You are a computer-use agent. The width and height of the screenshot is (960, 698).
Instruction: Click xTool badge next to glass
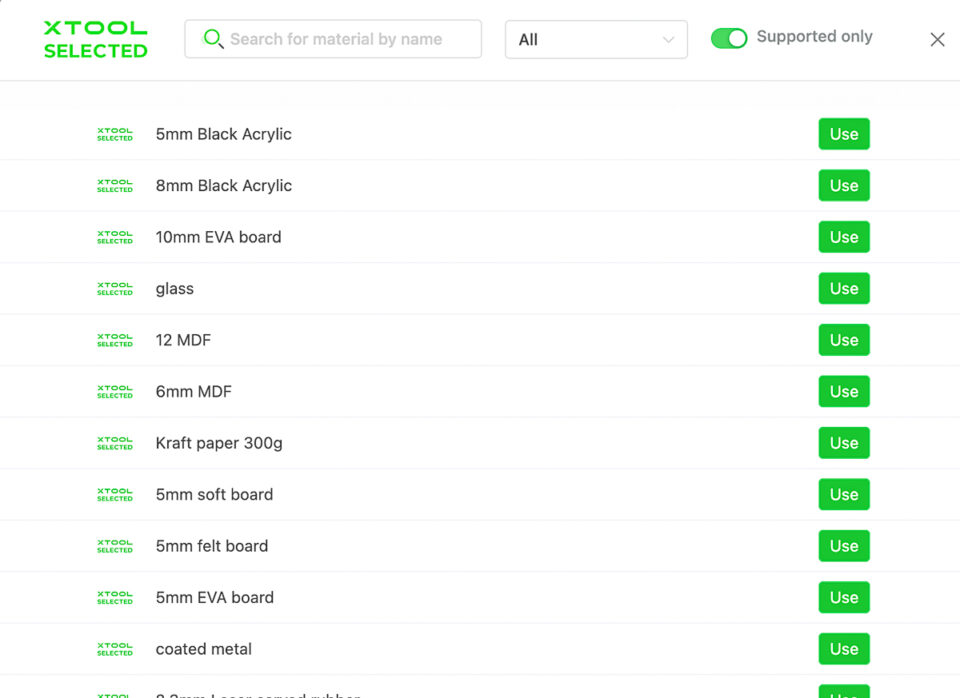[115, 289]
